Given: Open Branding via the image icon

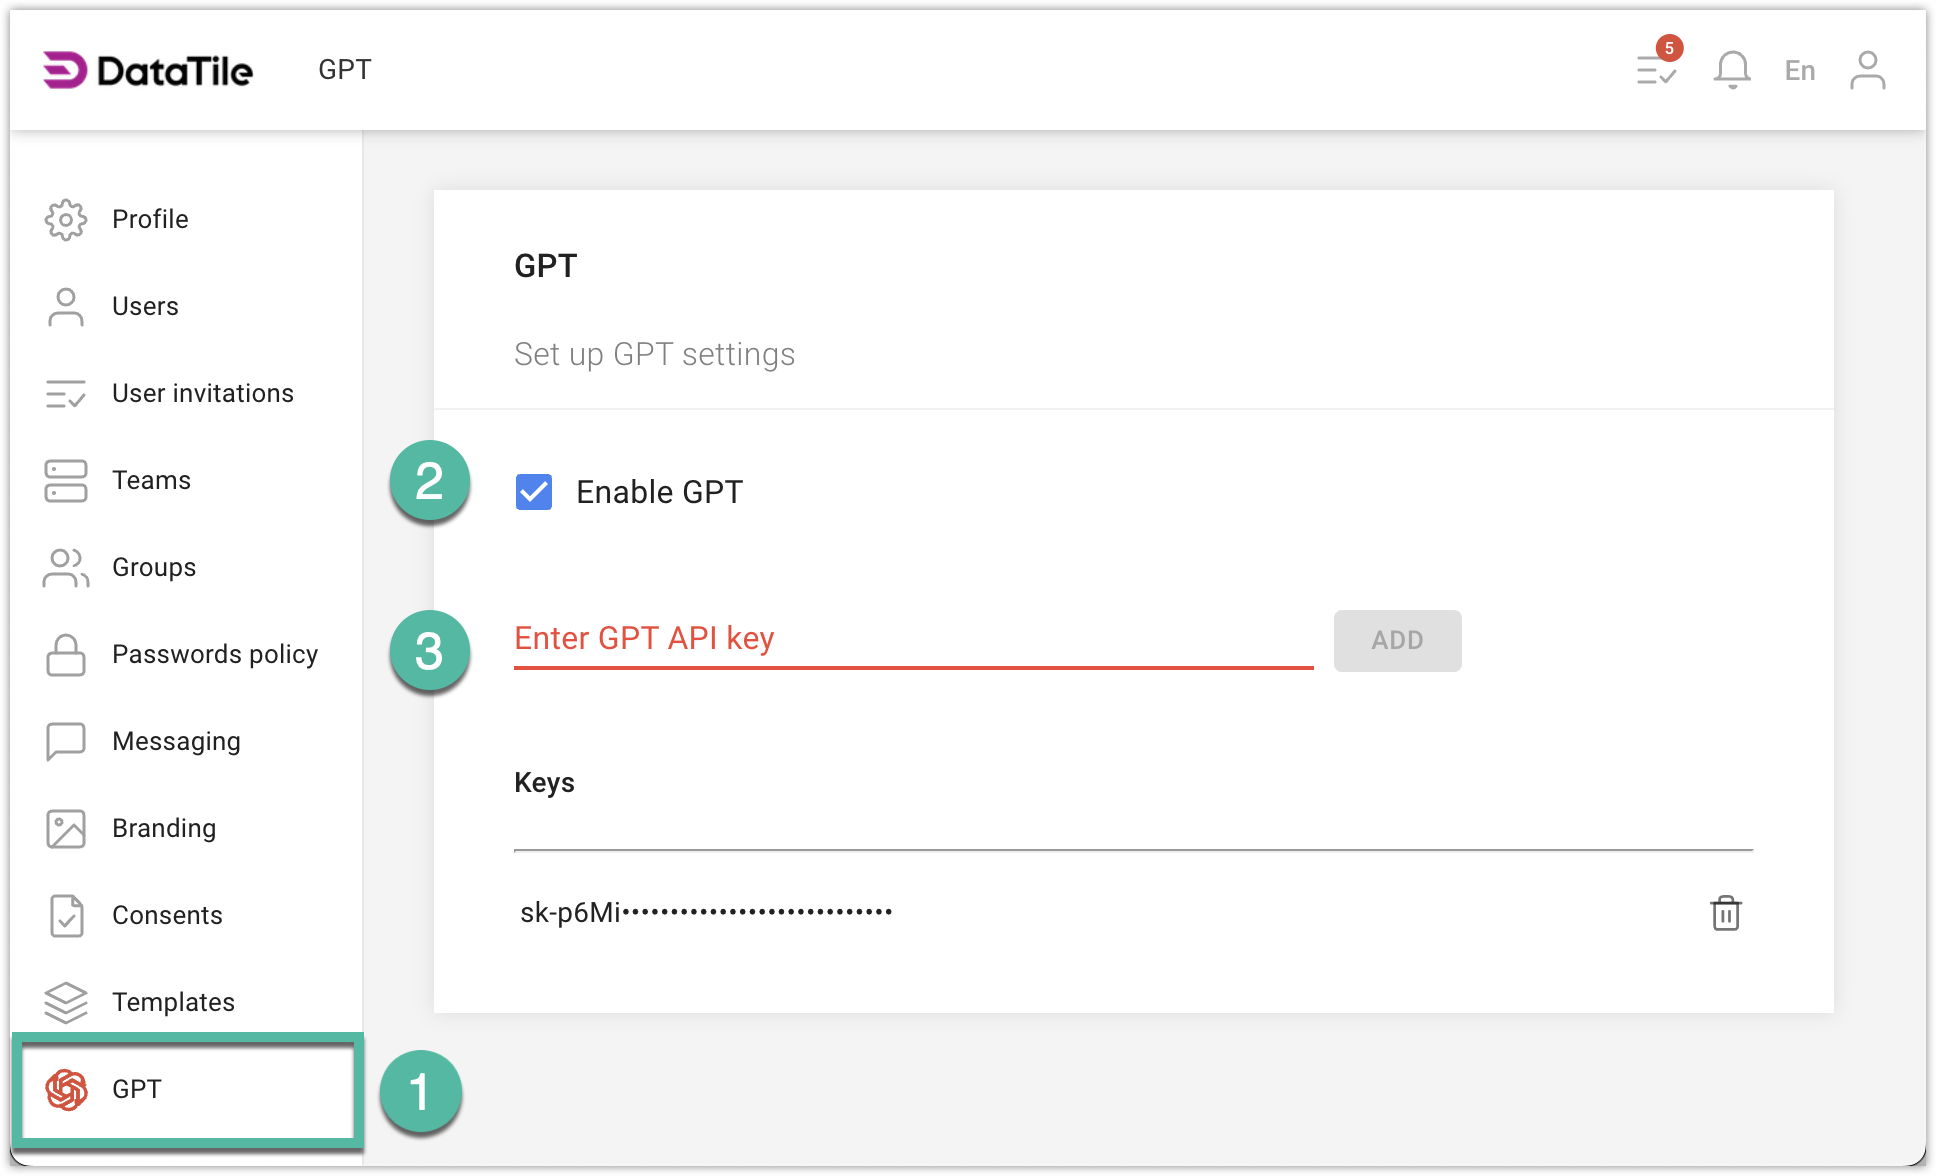Looking at the screenshot, I should 65,828.
